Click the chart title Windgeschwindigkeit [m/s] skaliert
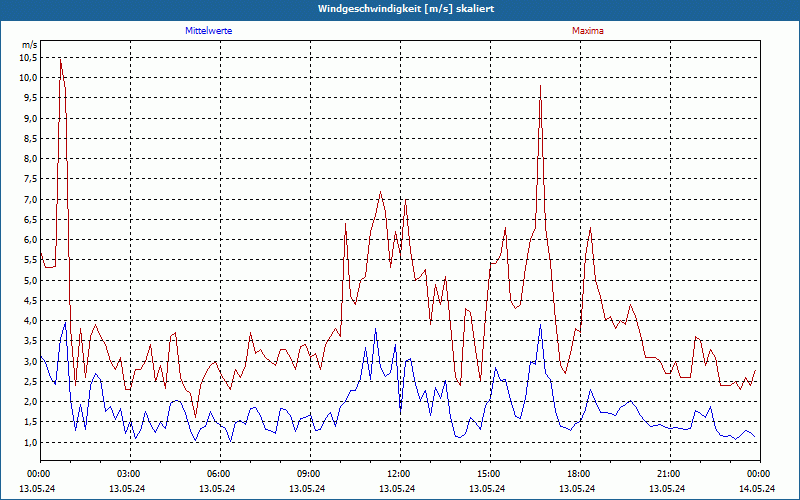This screenshot has height=500, width=800. click(406, 9)
